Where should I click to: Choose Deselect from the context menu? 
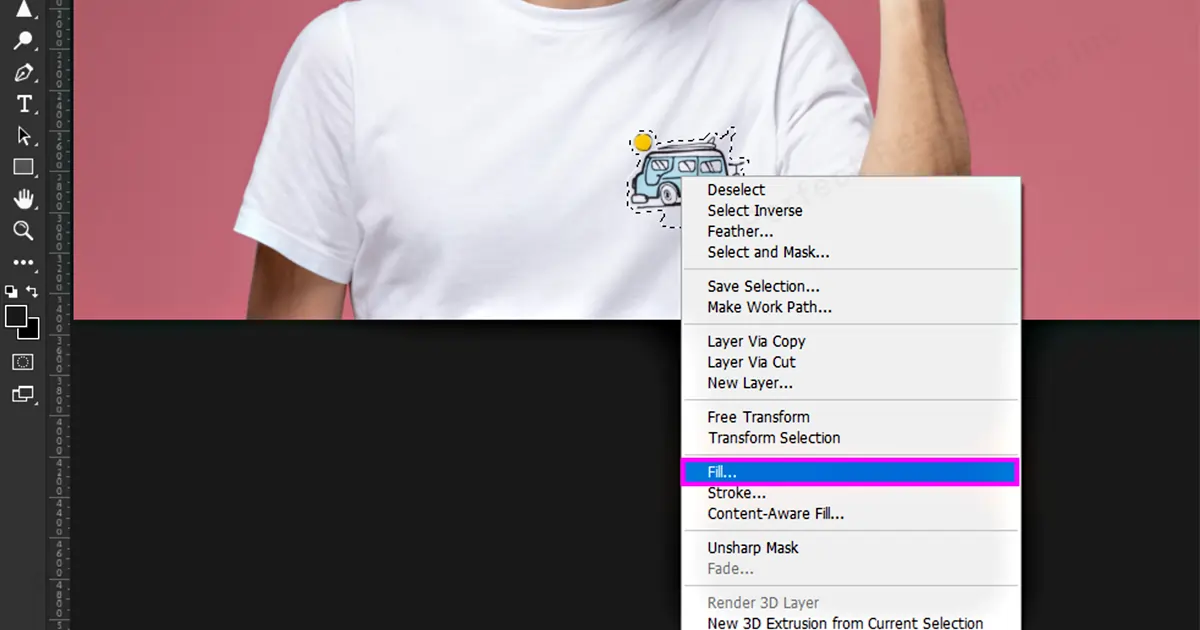(x=736, y=190)
